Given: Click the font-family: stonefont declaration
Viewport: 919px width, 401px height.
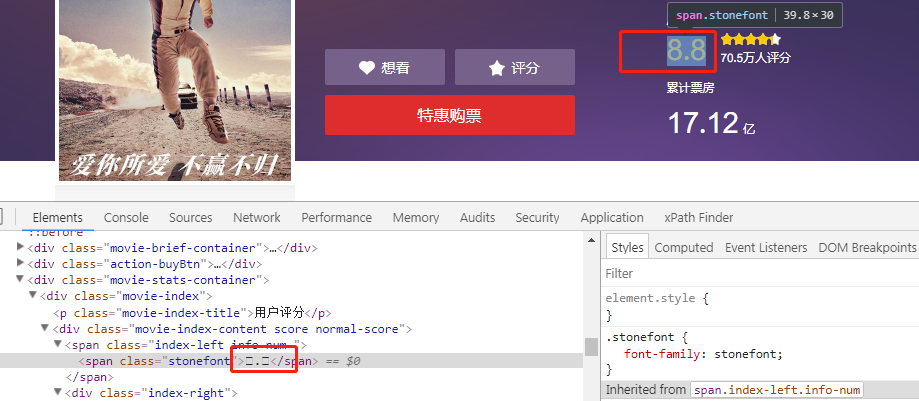Looking at the screenshot, I should (x=704, y=354).
